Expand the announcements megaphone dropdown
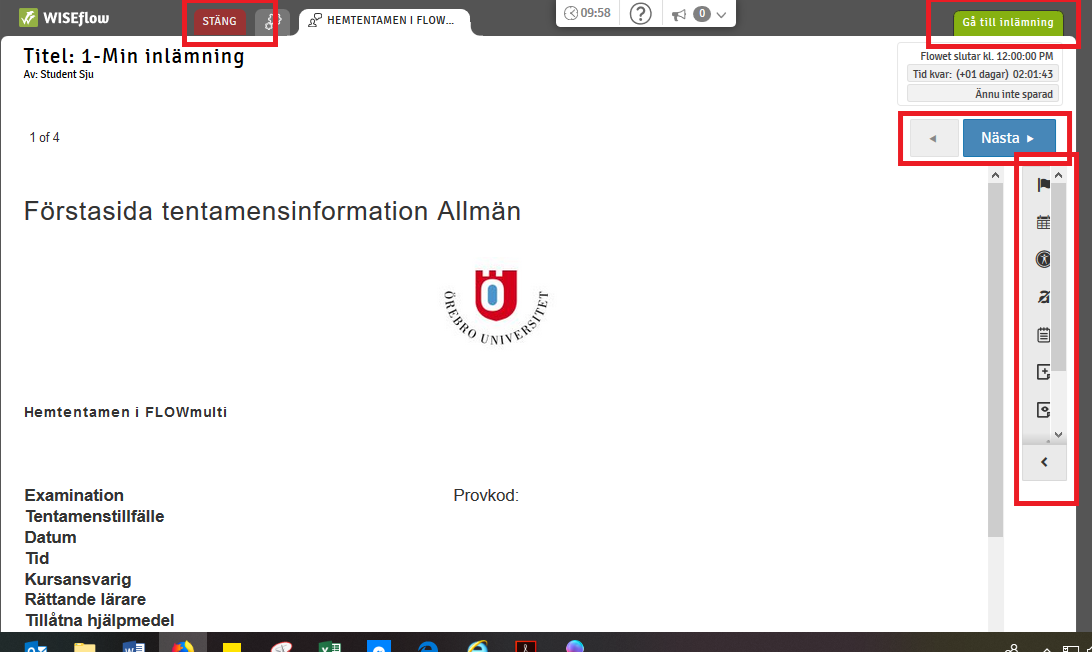This screenshot has width=1092, height=652. click(x=699, y=14)
